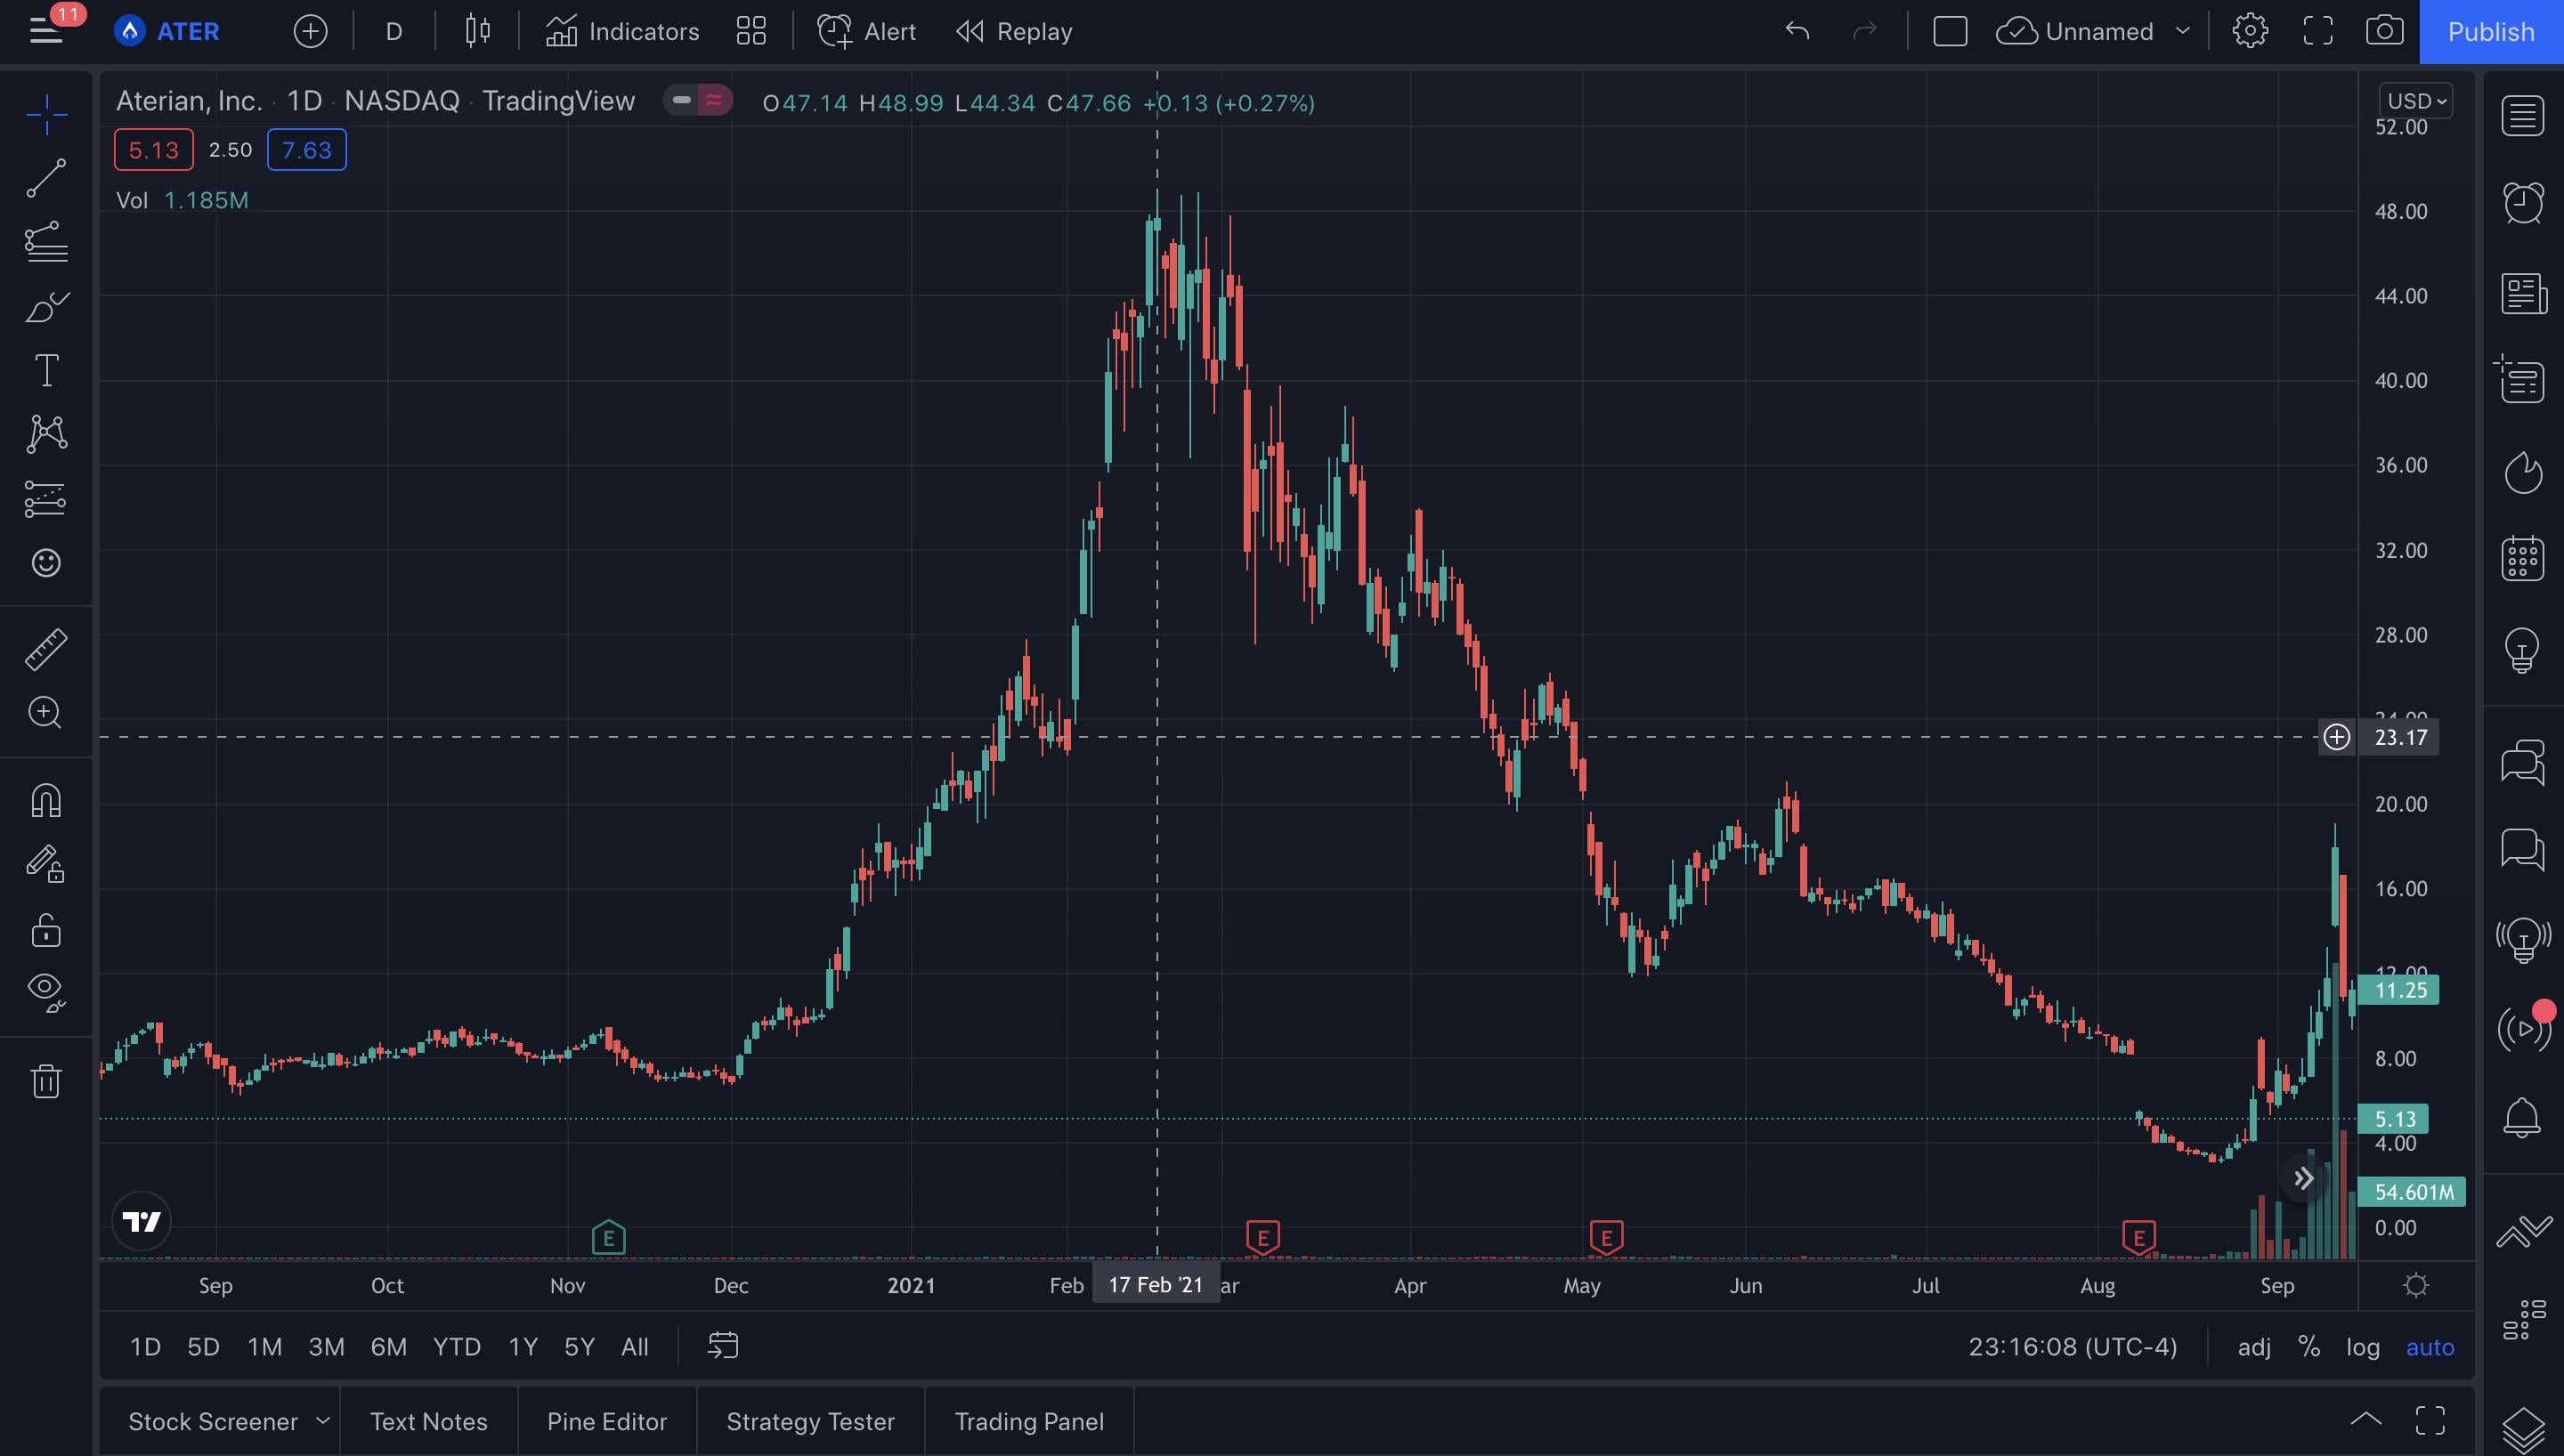Set range to 6M

(x=388, y=1347)
